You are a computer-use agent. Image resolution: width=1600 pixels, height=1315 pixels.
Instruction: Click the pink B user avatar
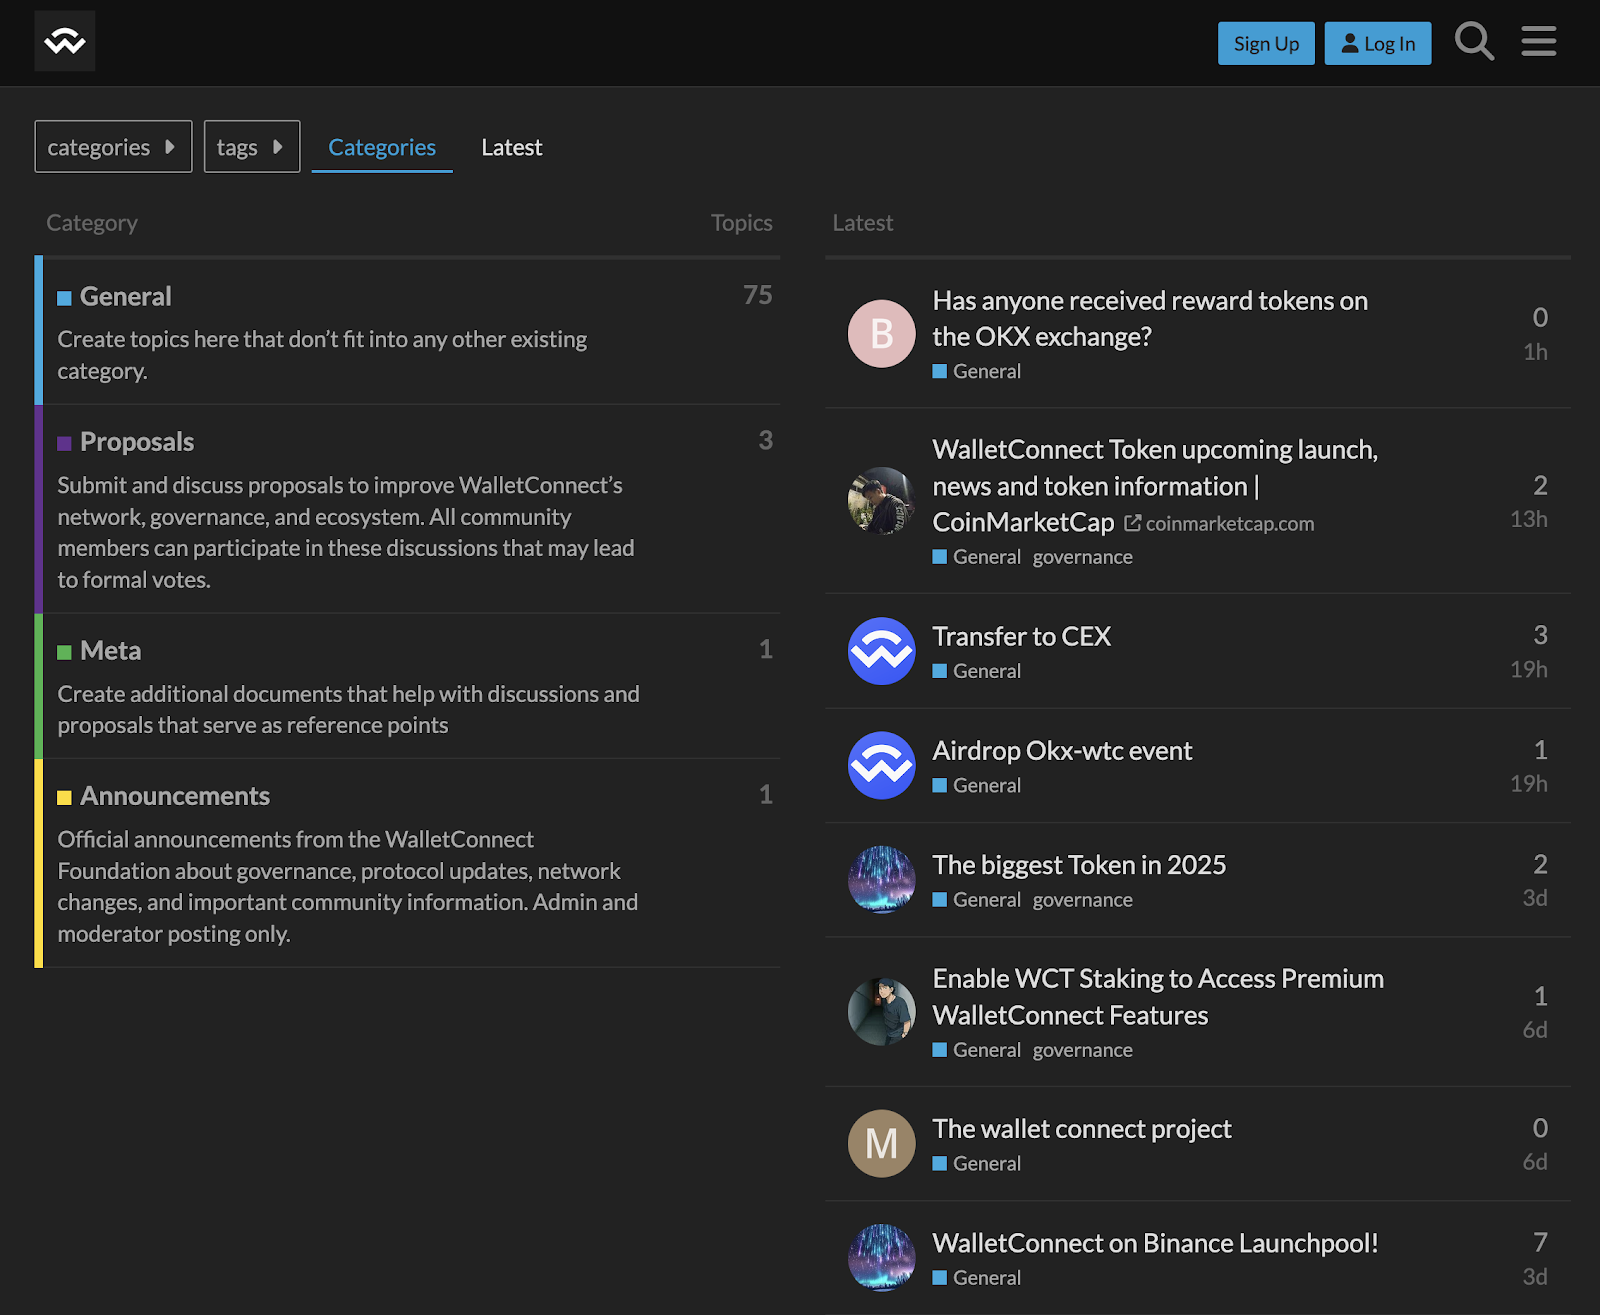point(881,334)
